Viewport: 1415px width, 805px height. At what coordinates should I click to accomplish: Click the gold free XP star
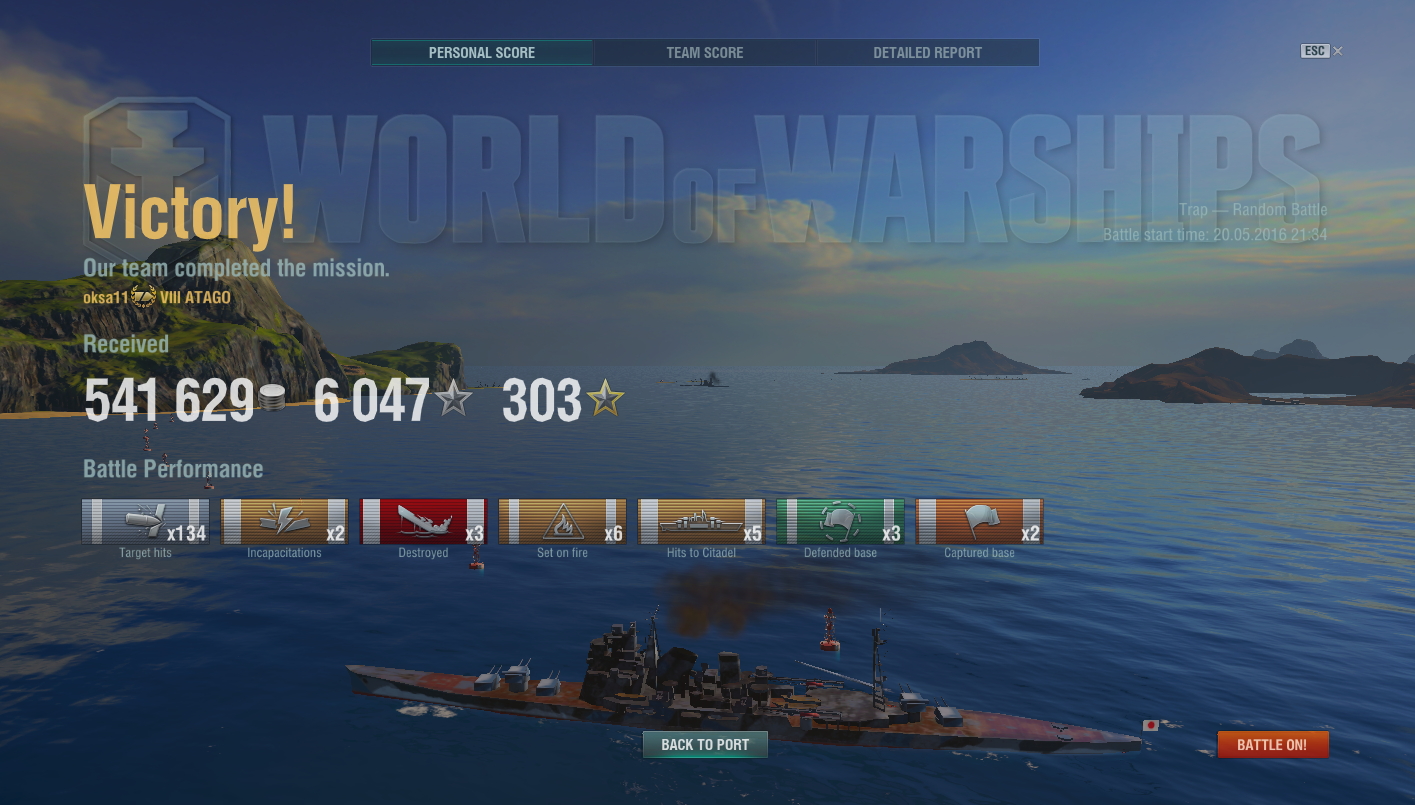[605, 400]
